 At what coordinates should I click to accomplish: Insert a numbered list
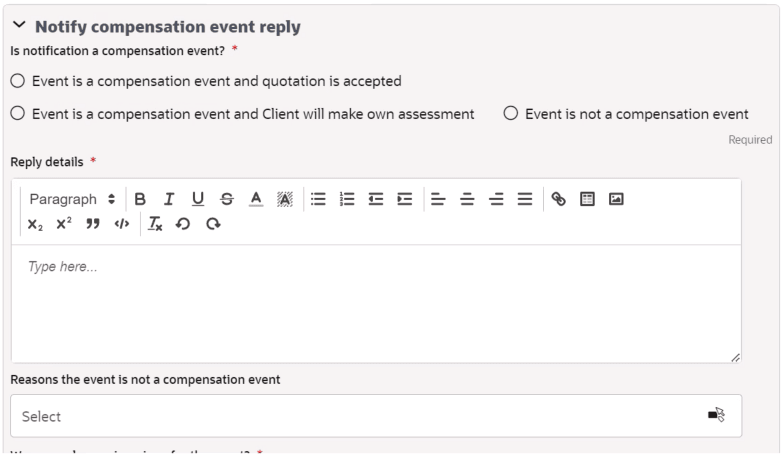coord(347,199)
